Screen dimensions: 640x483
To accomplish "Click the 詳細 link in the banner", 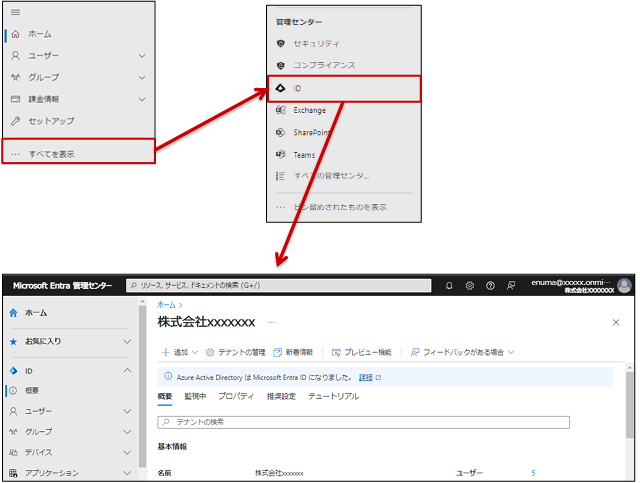I will pyautogui.click(x=366, y=378).
